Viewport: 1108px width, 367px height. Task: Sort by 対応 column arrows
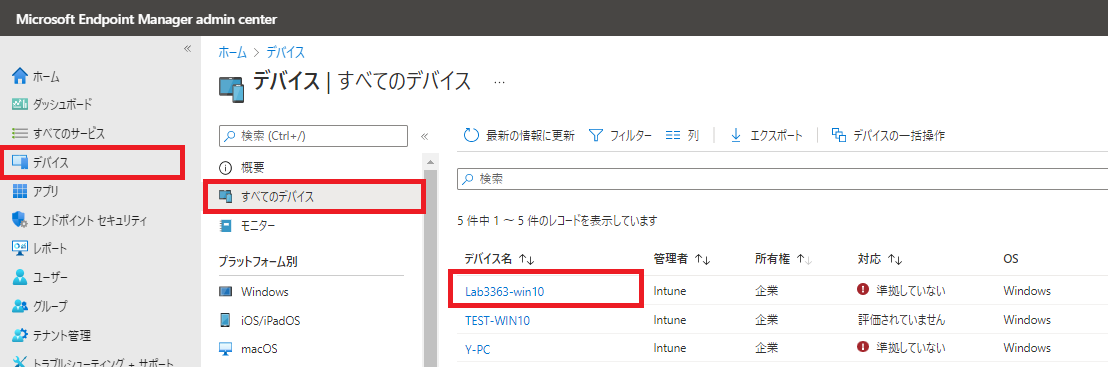point(896,260)
